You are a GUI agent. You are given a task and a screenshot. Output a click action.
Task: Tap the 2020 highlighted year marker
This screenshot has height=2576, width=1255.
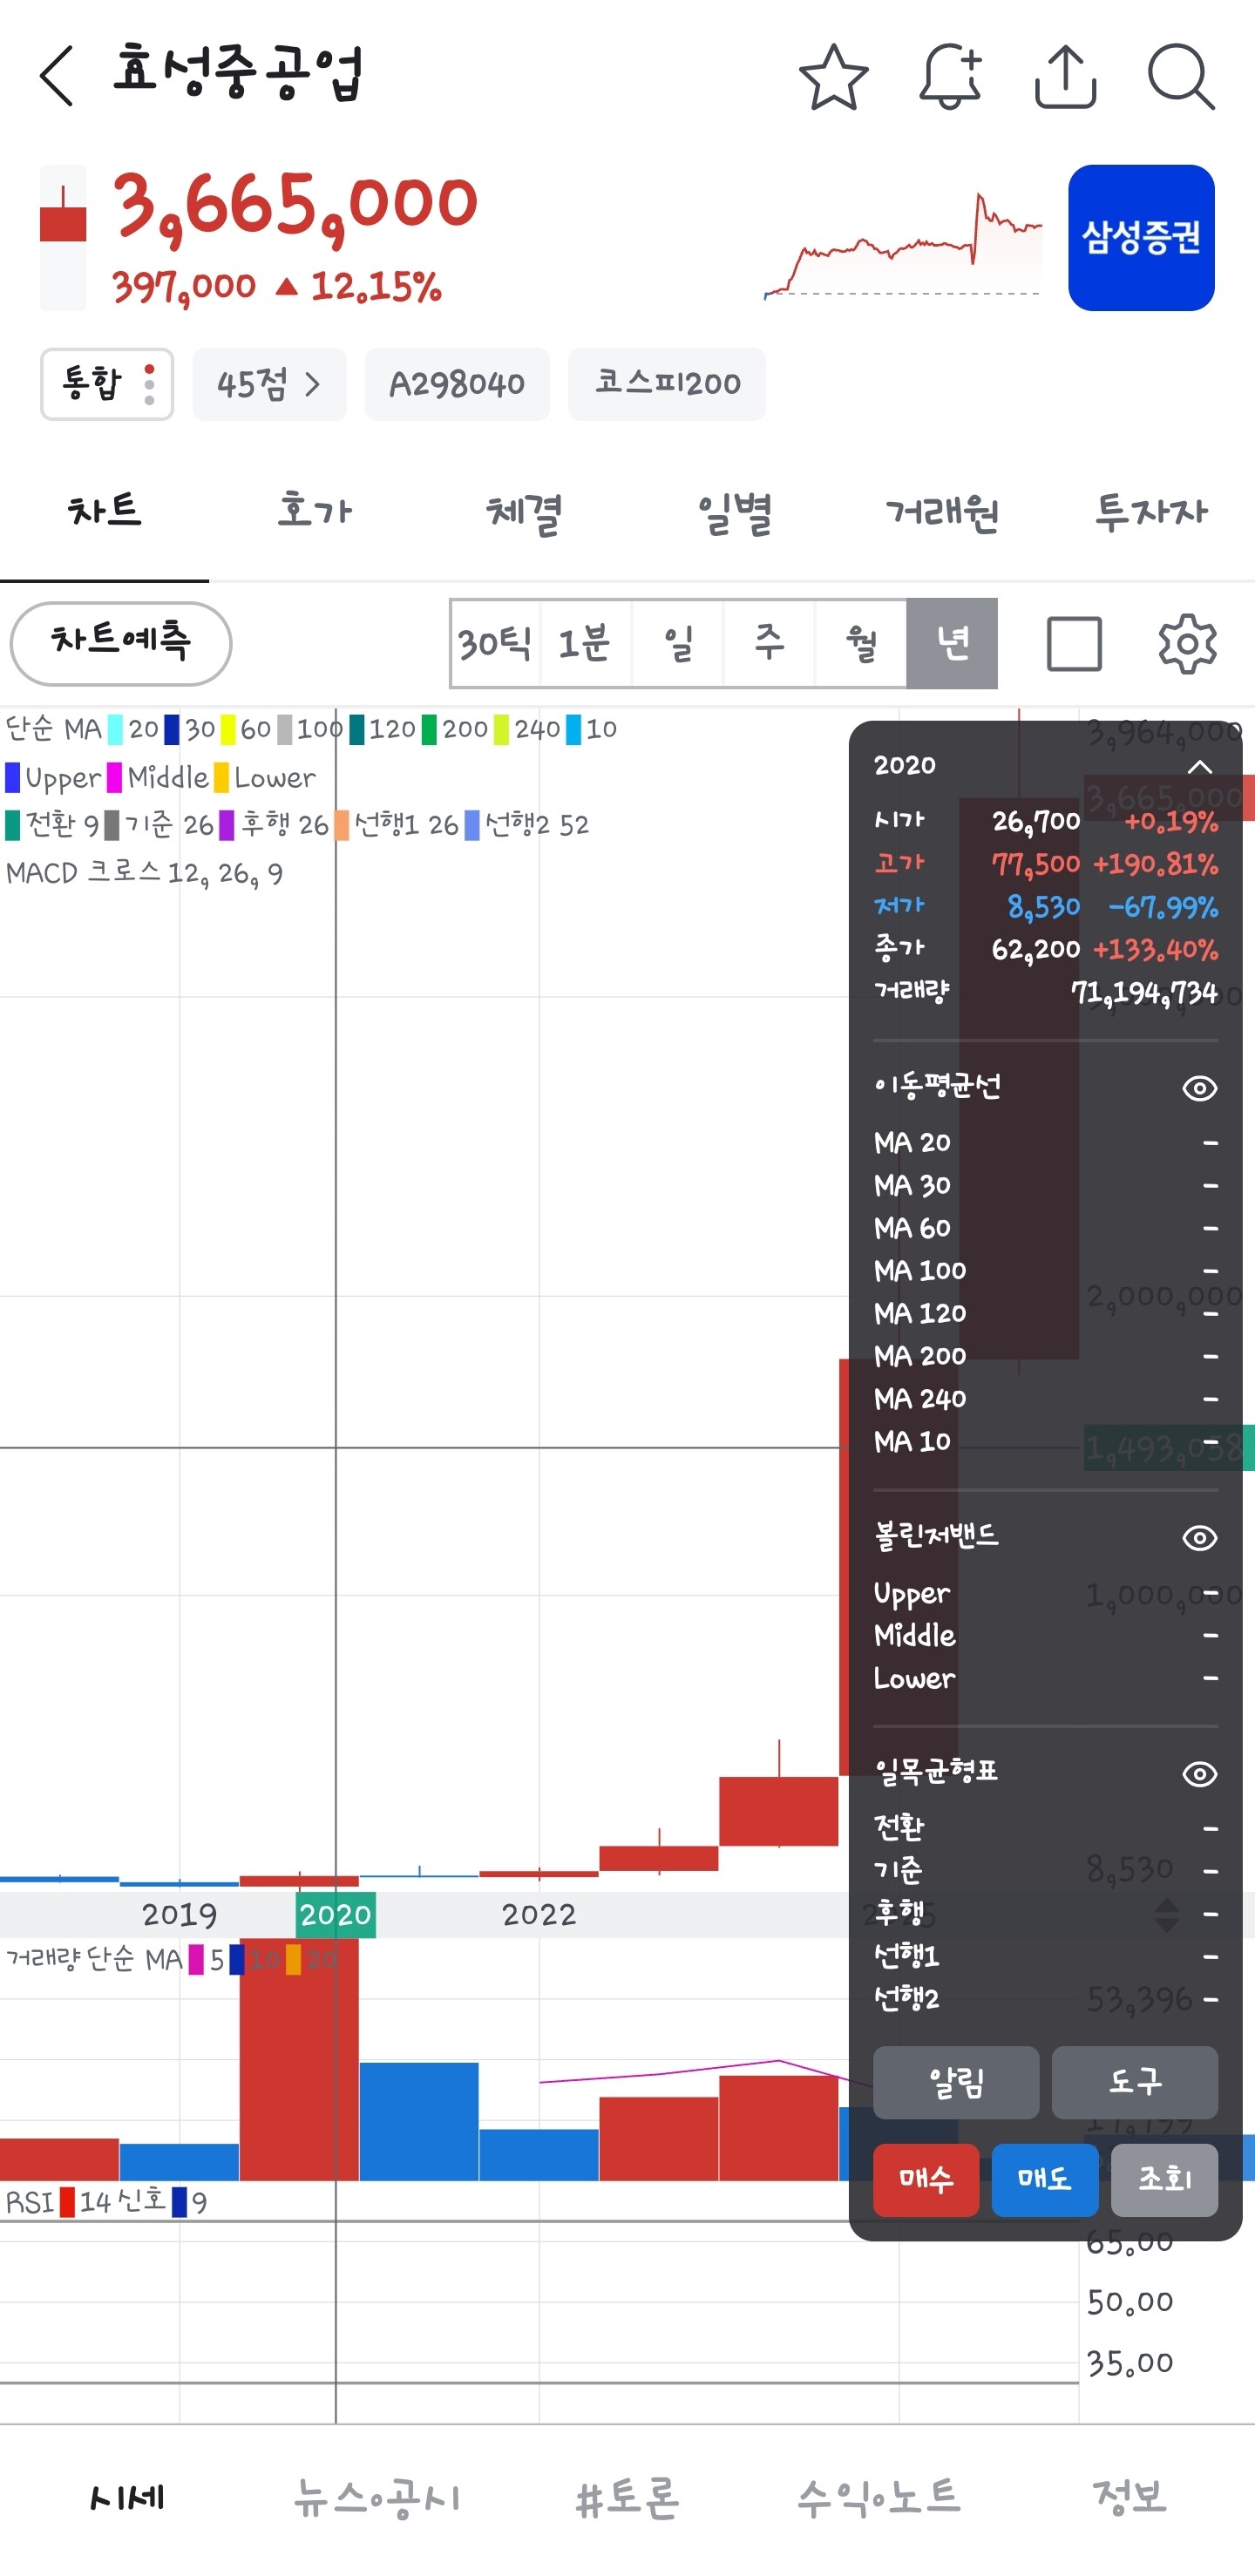(x=336, y=1915)
